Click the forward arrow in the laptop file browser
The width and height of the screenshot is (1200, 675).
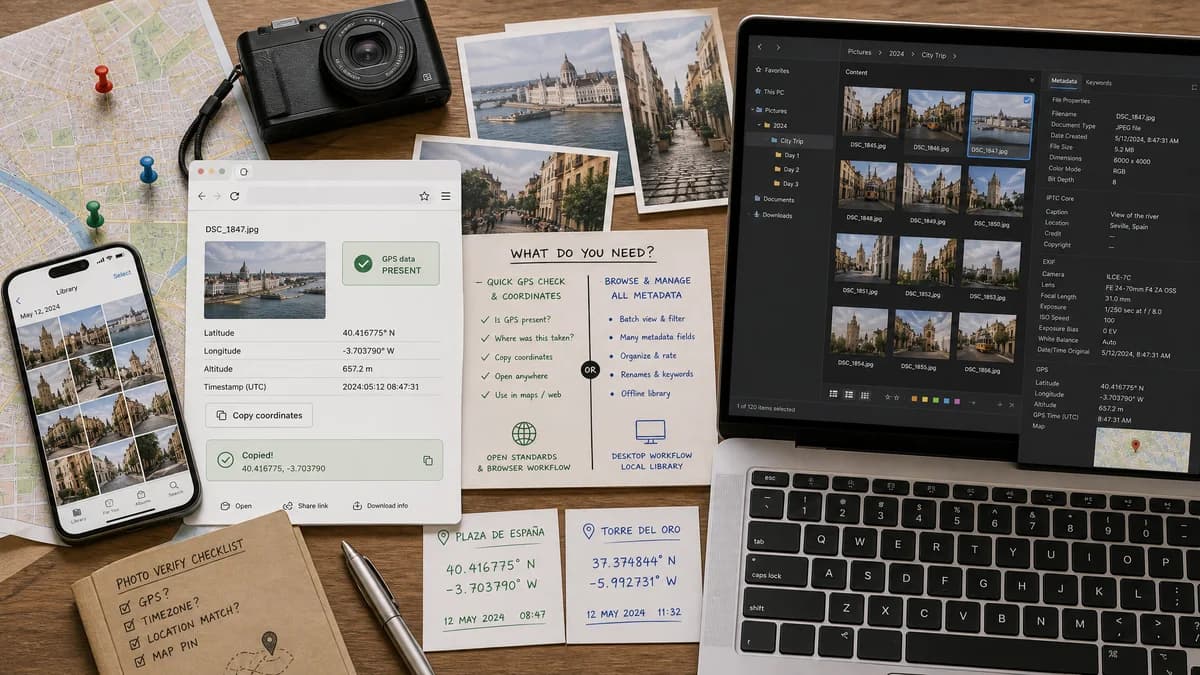pyautogui.click(x=778, y=48)
